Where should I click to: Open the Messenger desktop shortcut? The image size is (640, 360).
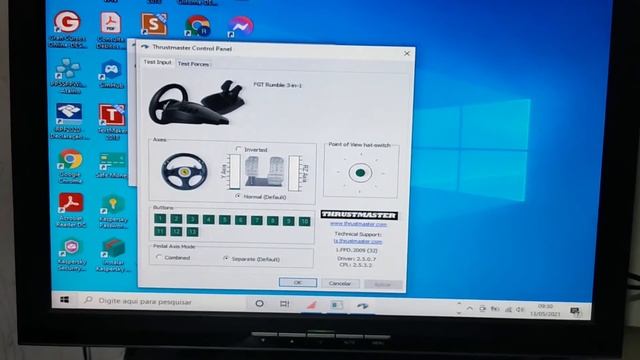pos(240,27)
